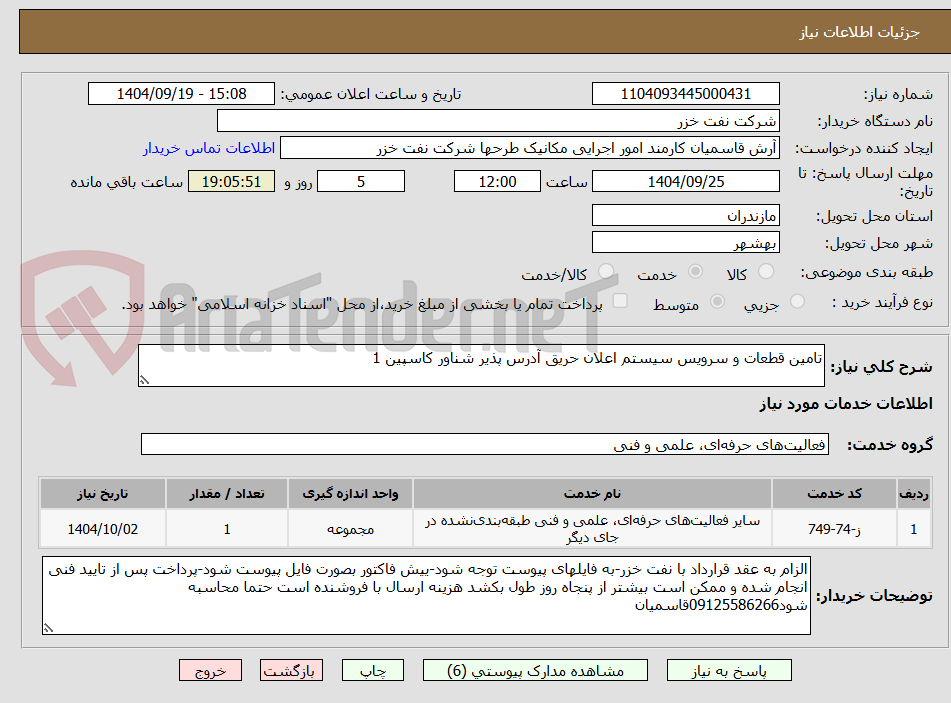
Task: Click the شماره نیاز number field
Action: [686, 93]
